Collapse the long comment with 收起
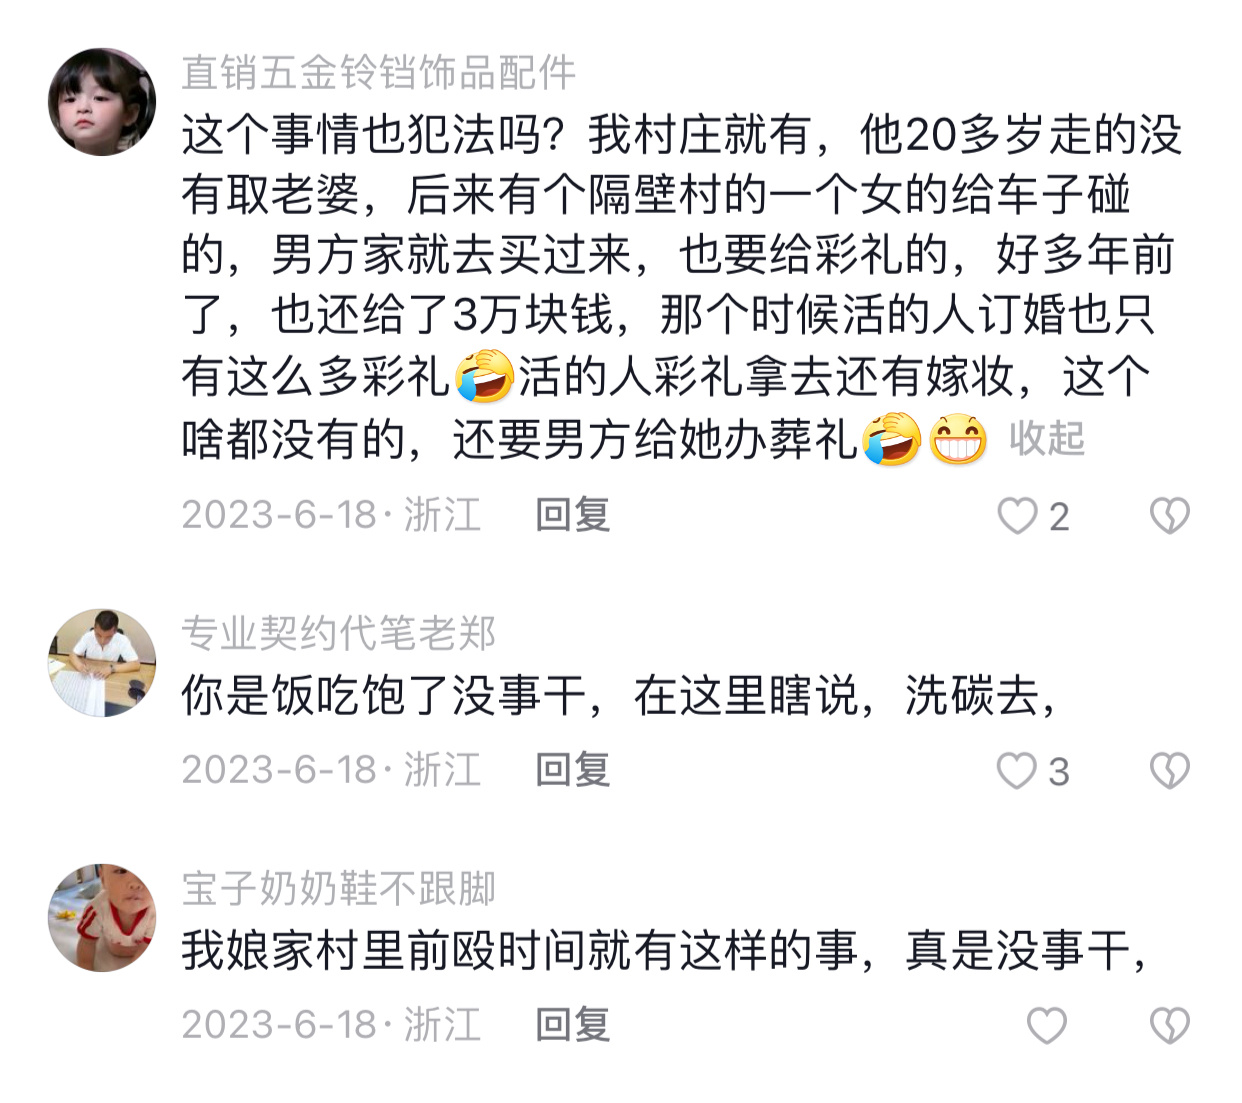The image size is (1242, 1103). tap(1046, 439)
